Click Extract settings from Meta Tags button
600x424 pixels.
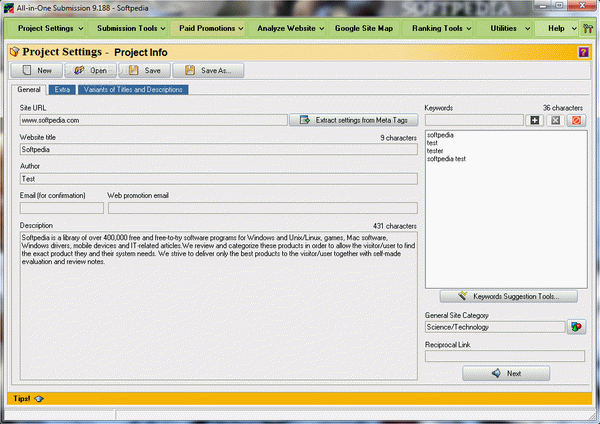coord(354,120)
